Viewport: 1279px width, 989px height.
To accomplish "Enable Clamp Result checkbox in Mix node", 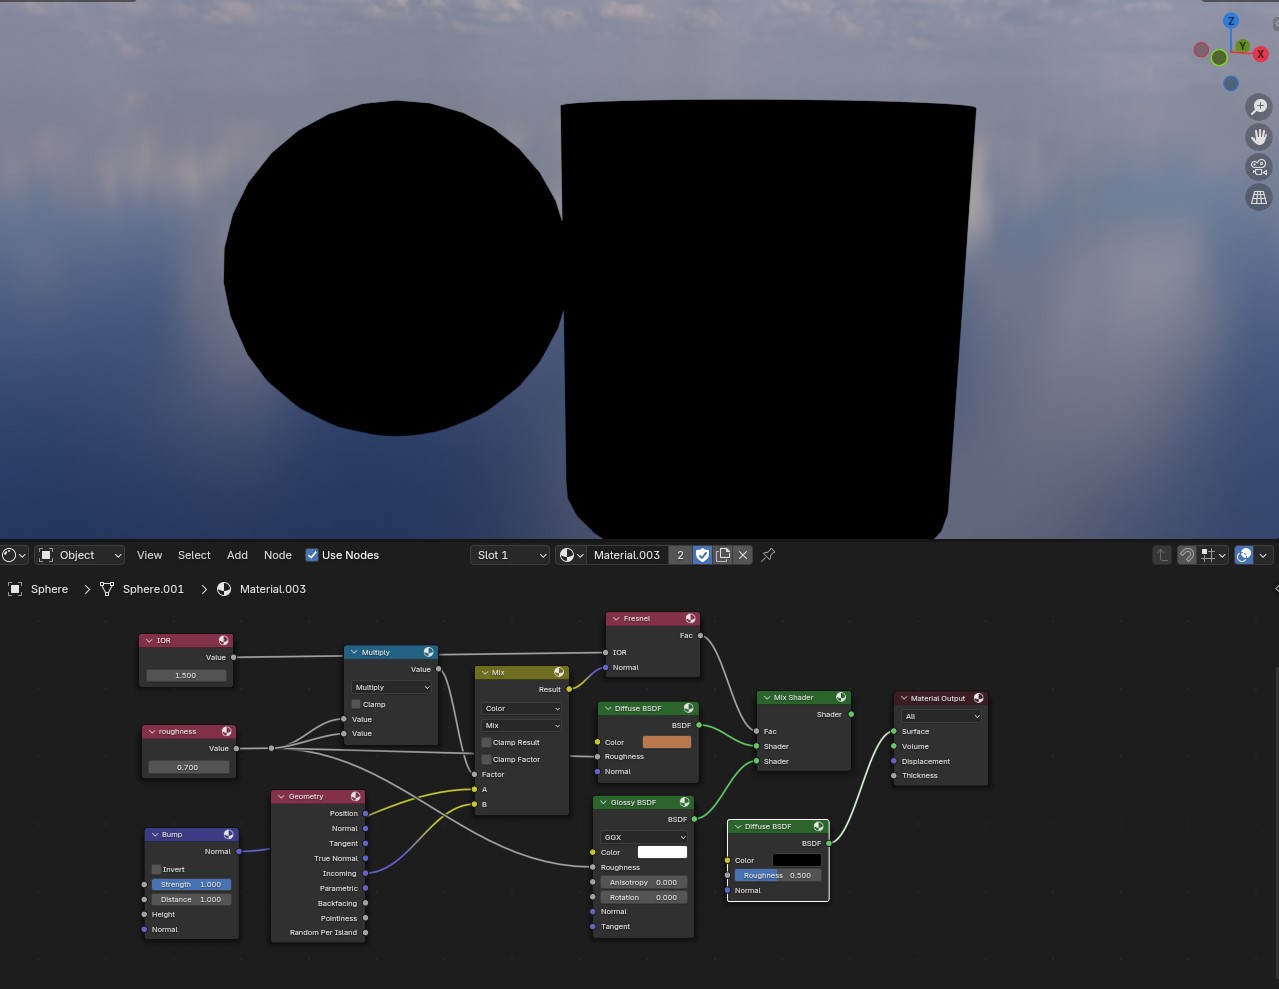I will coord(486,742).
